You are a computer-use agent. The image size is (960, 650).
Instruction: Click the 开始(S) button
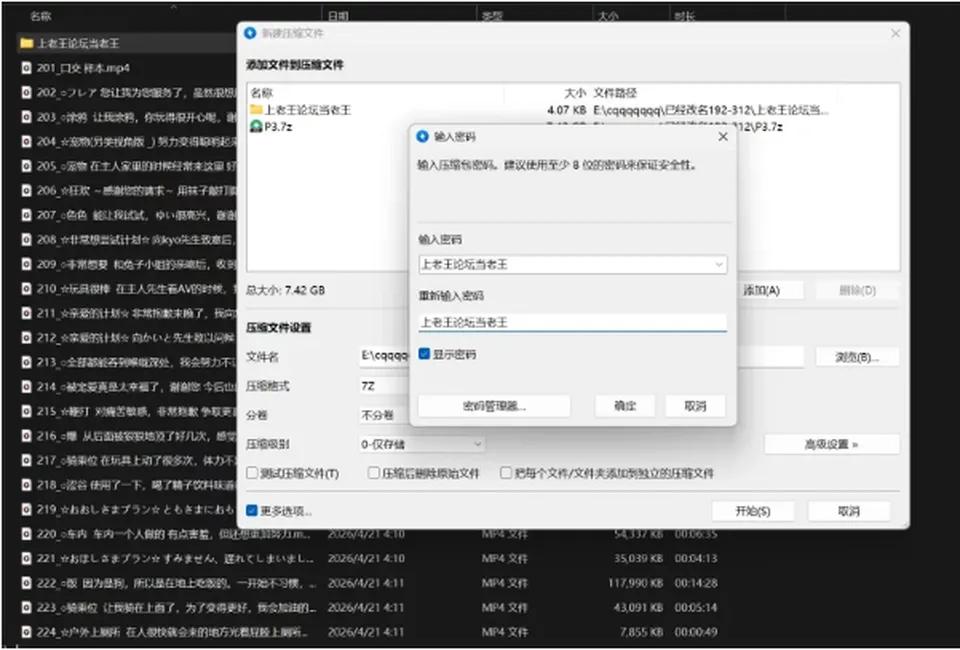pos(753,511)
